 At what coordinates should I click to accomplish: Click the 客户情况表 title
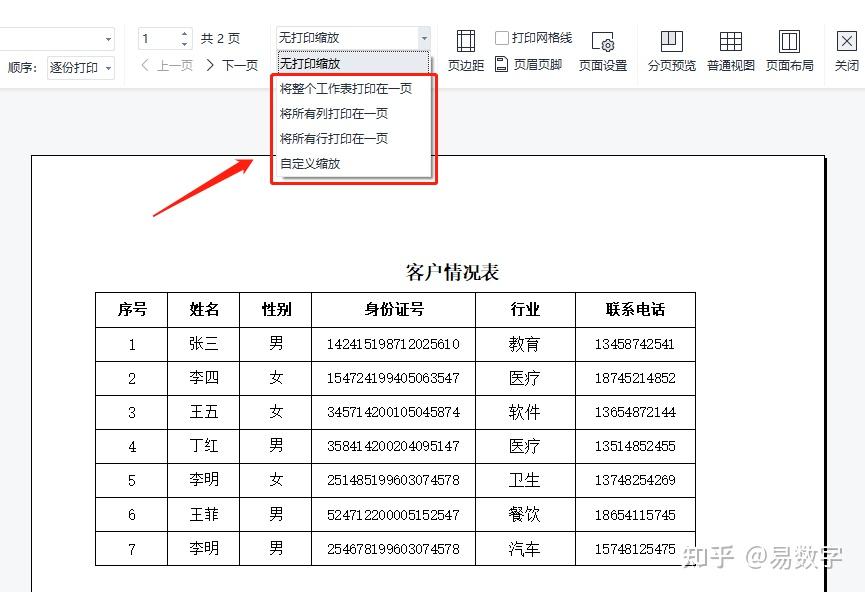pos(452,272)
